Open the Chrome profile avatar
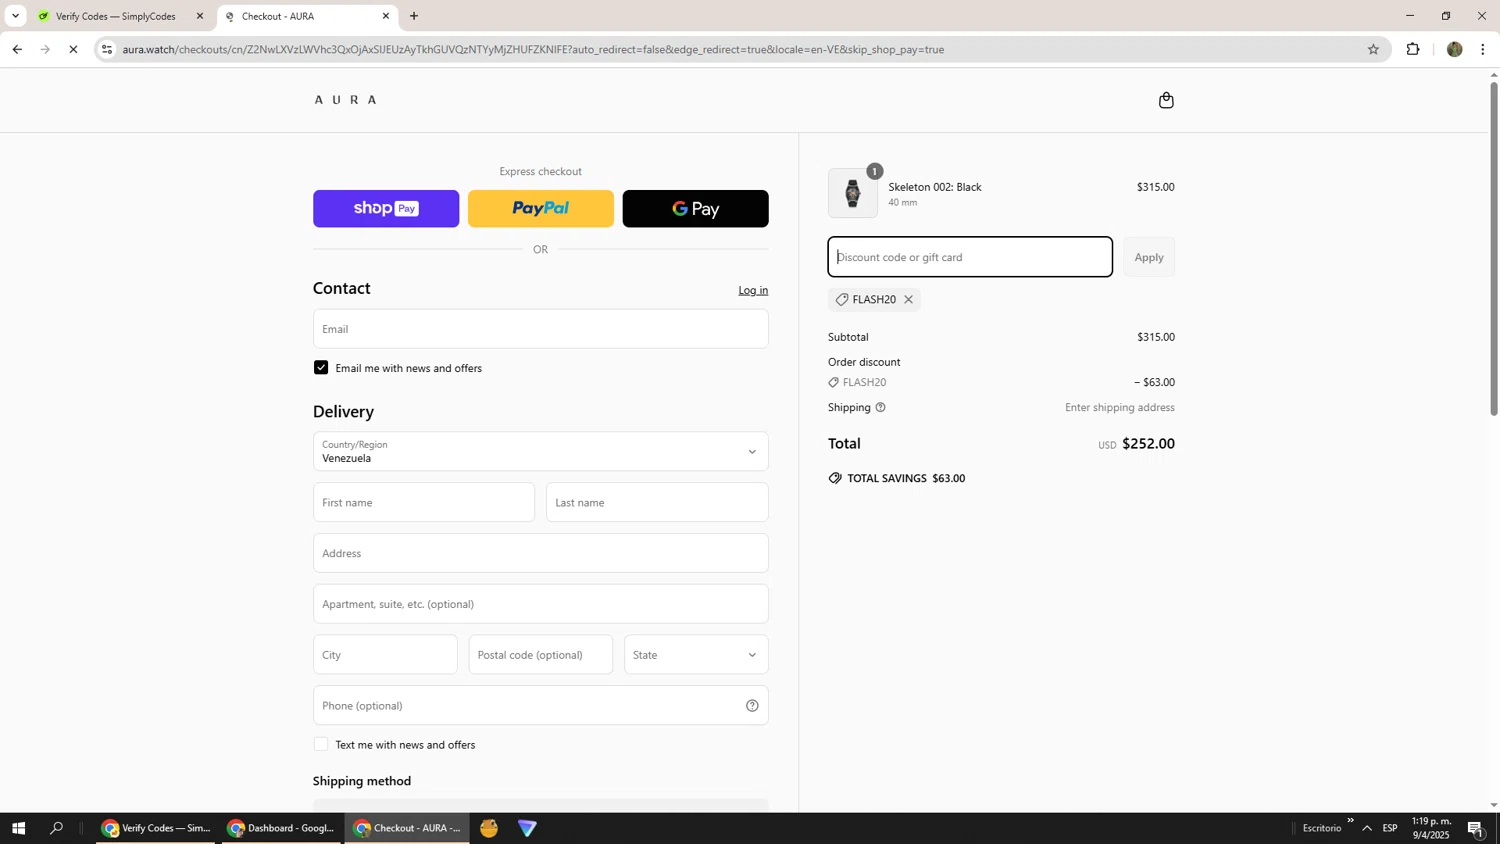The image size is (1500, 844). tap(1454, 49)
